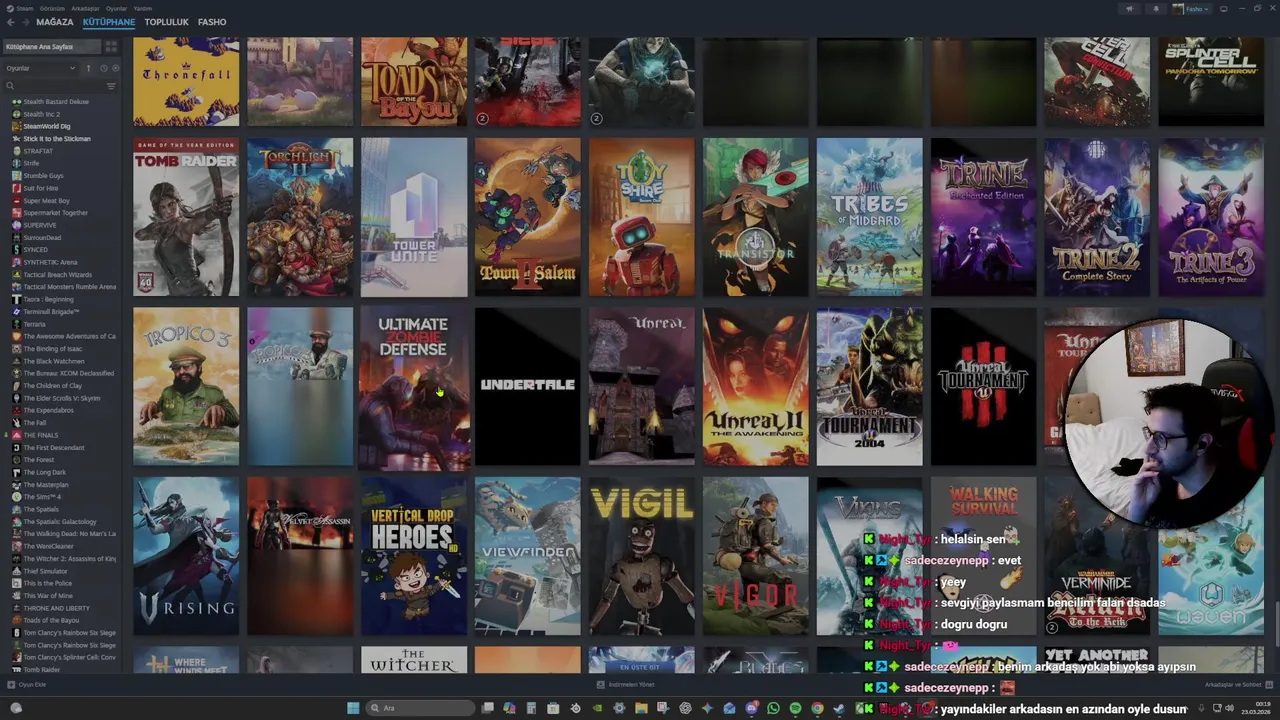Focus the library search field
This screenshot has height=720, width=1280.
[x=55, y=86]
